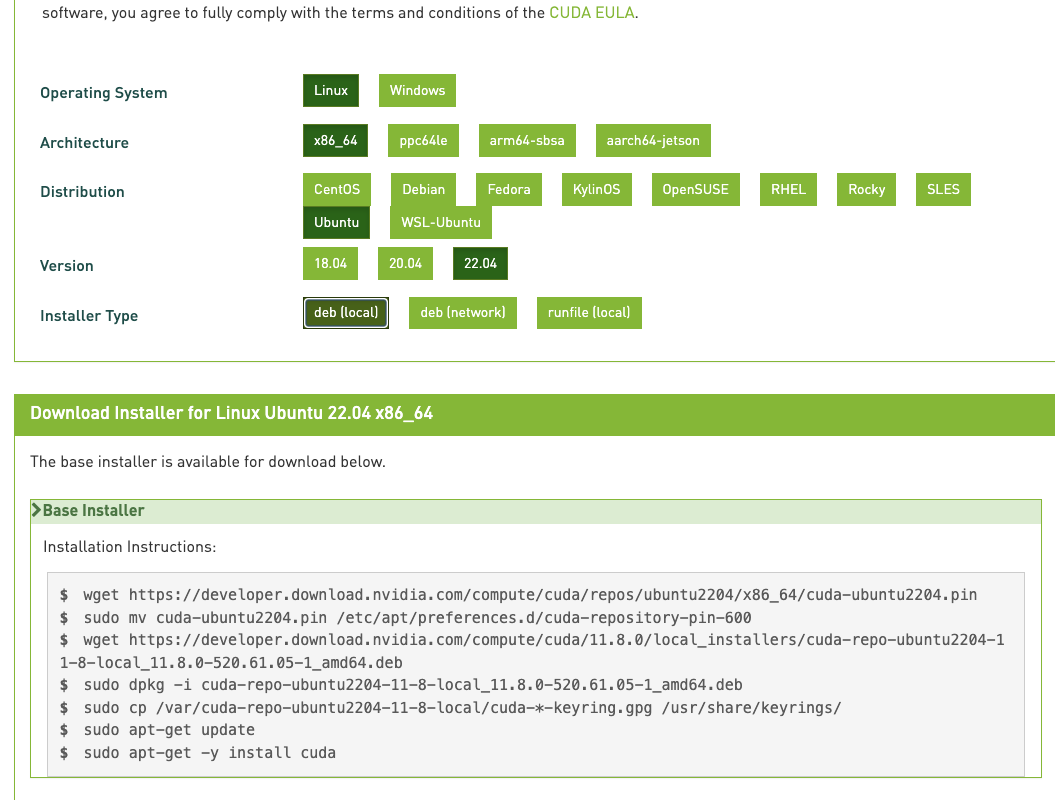Image resolution: width=1055 pixels, height=800 pixels.
Task: Choose aarch64-jetson architecture
Action: point(653,140)
